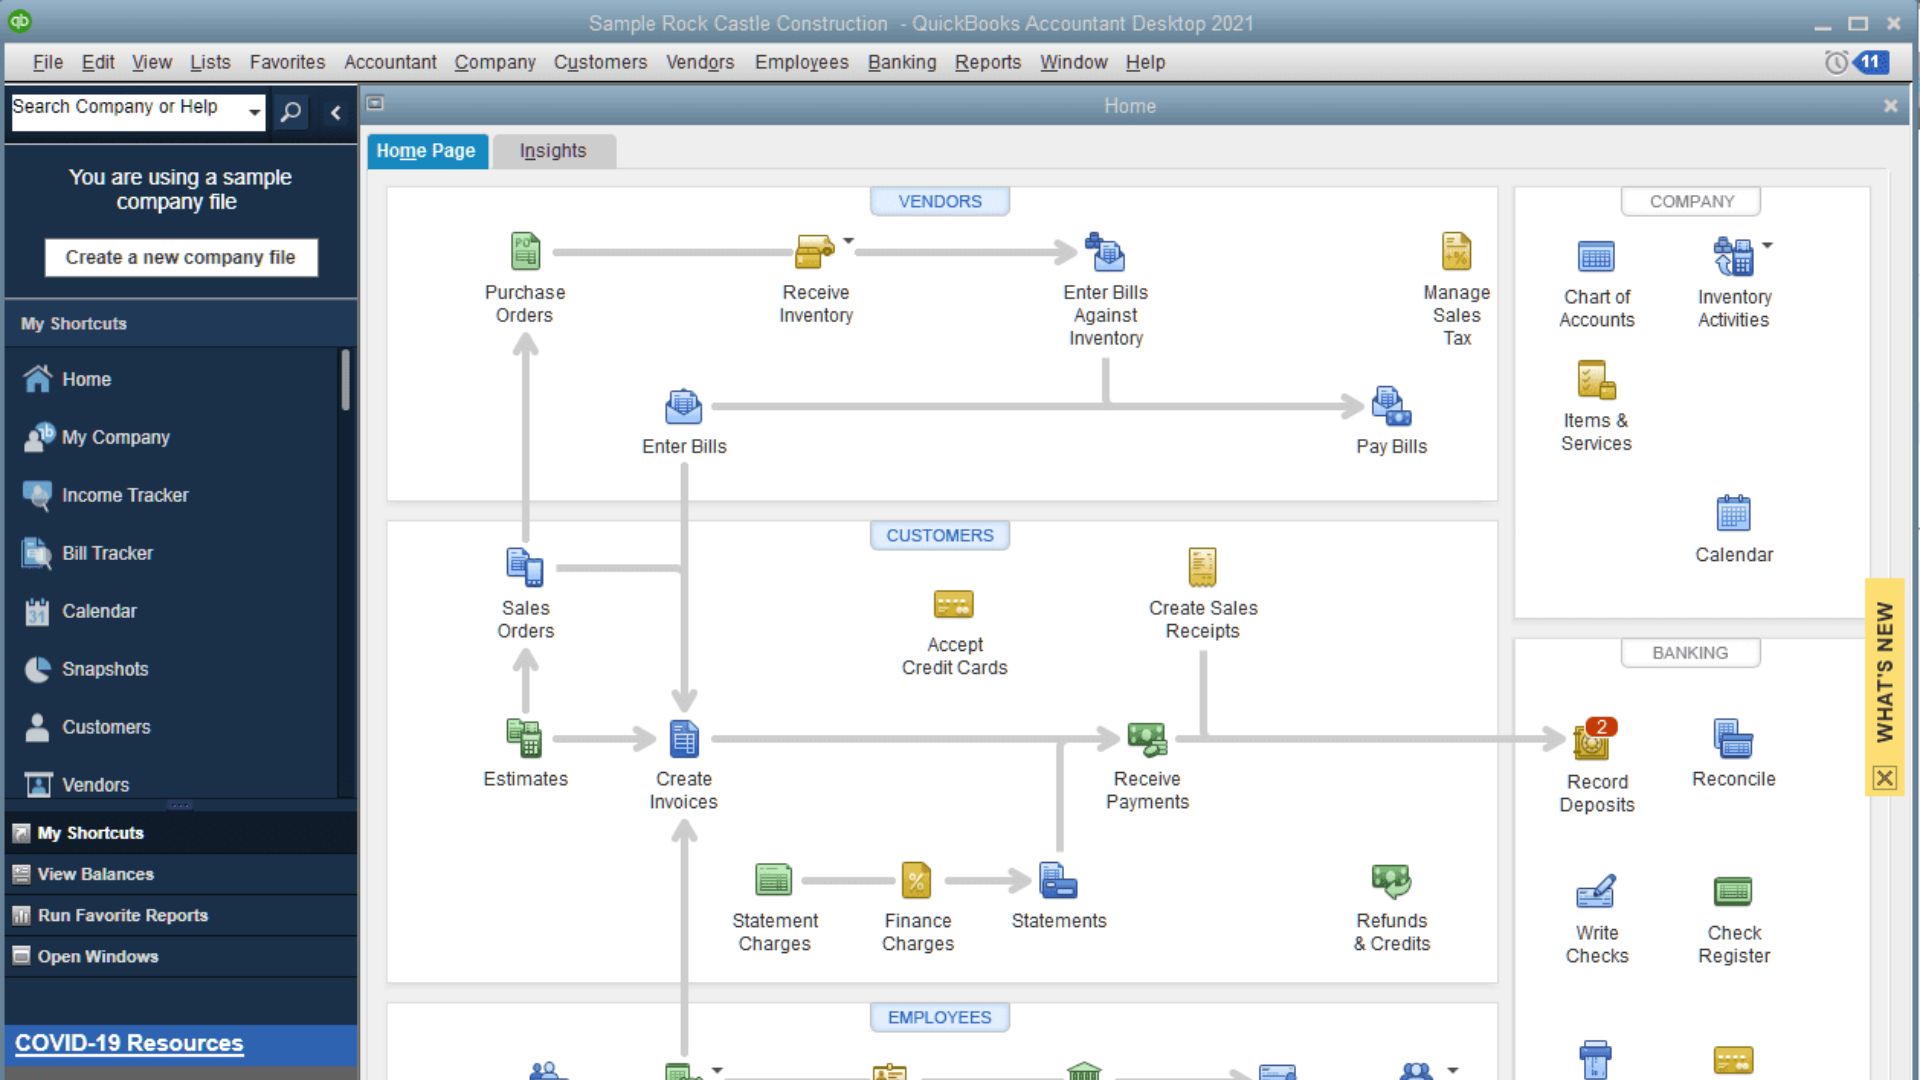The height and width of the screenshot is (1080, 1920).
Task: Open Pay Bills from the Vendors section
Action: (x=1391, y=407)
